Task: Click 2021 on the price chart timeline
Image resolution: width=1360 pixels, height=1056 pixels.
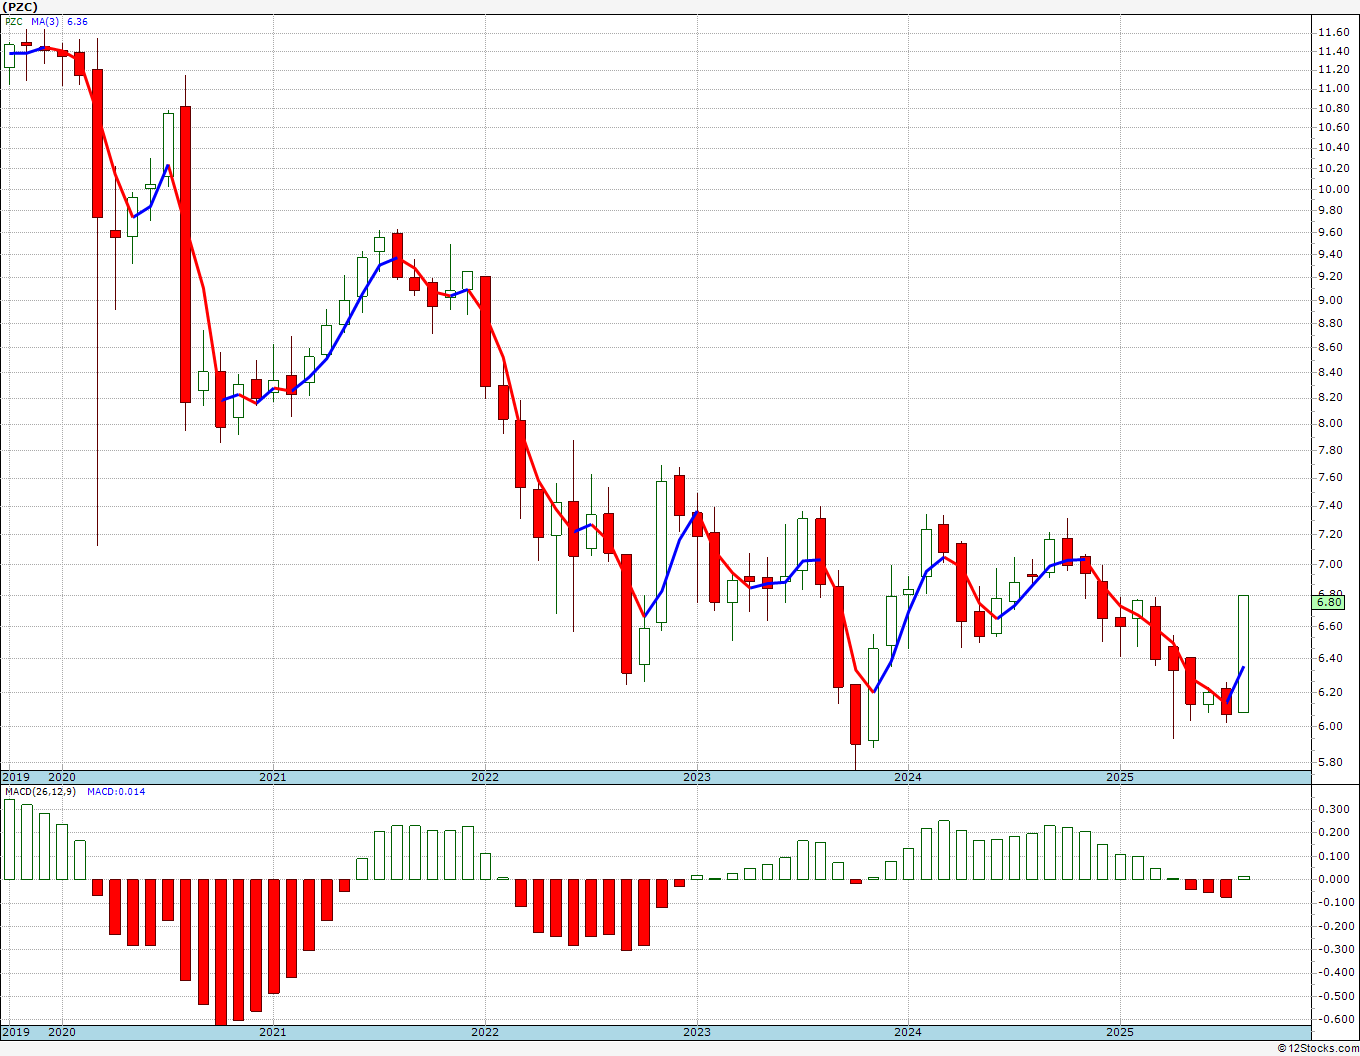Action: 273,777
